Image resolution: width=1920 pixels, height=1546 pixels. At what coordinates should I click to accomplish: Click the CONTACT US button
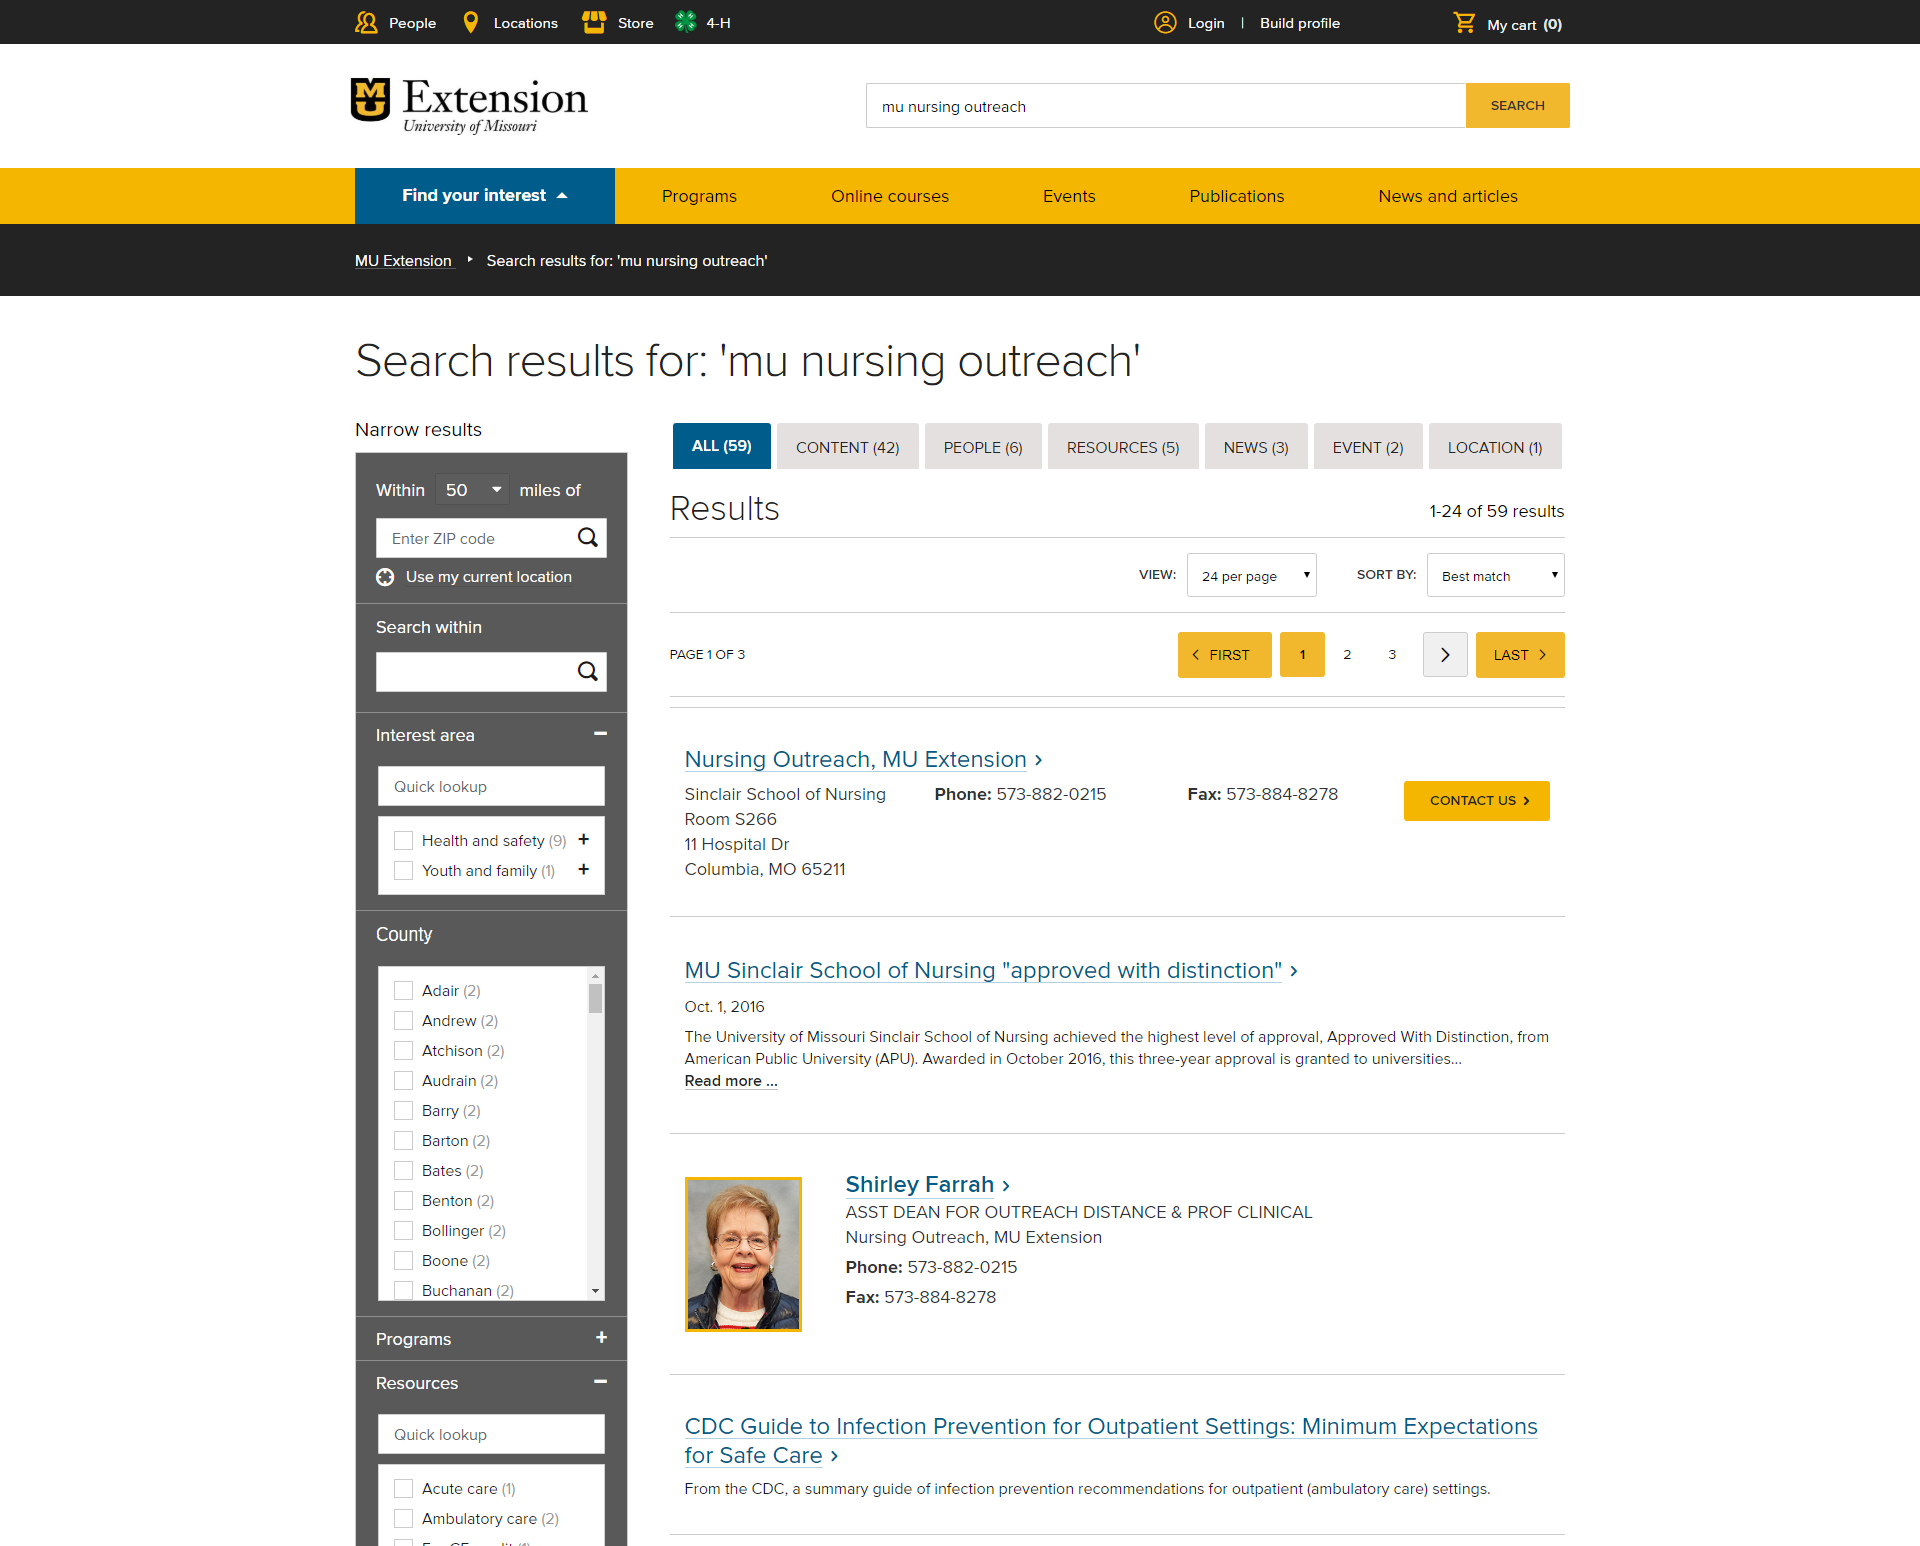pos(1476,801)
